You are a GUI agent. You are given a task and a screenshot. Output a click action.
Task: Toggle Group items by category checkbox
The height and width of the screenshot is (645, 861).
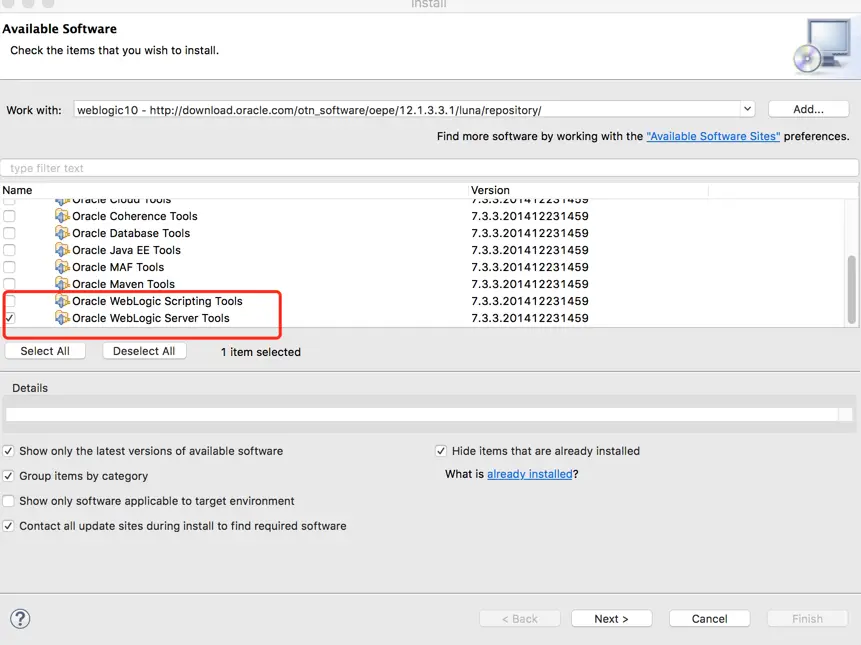click(x=8, y=476)
